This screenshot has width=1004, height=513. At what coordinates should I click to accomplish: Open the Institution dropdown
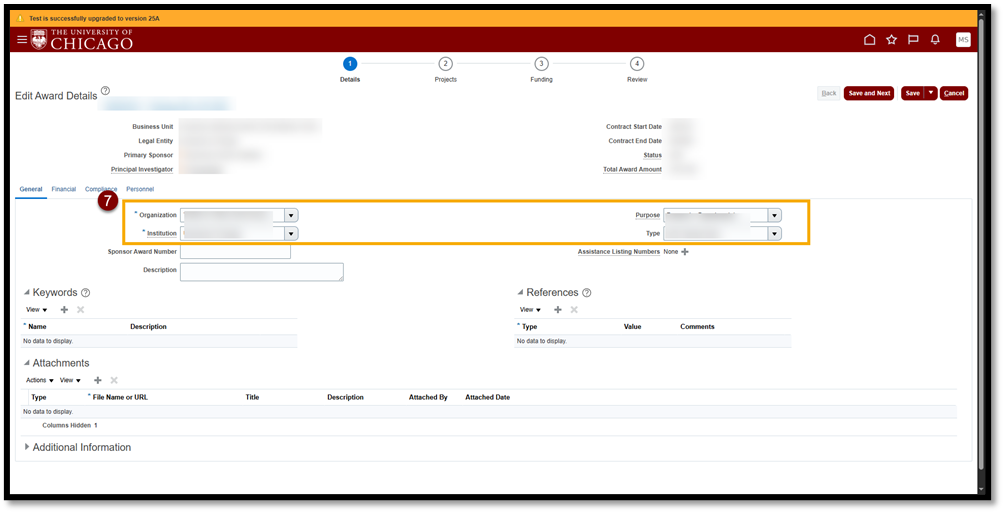coord(291,233)
